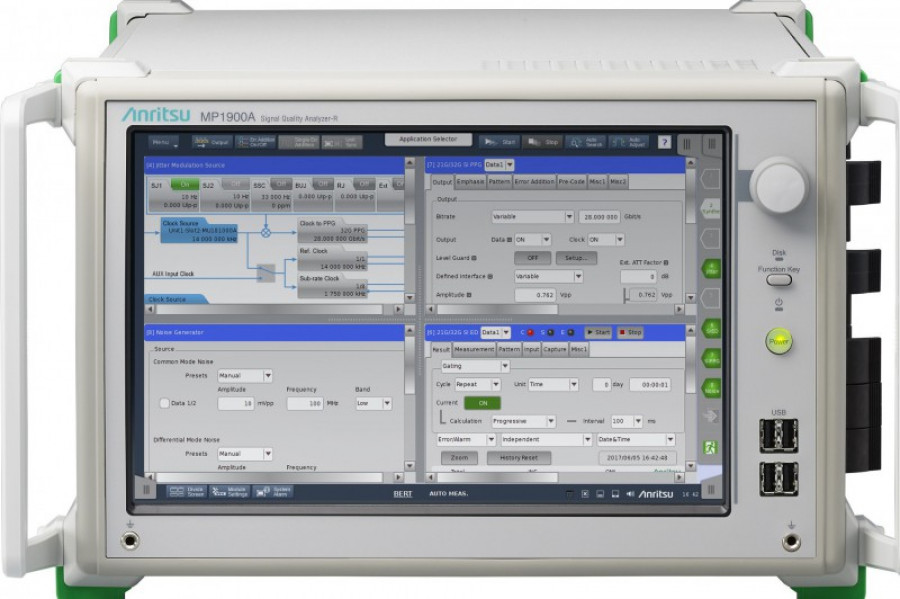Open the Device Screen bottom icon
Screen dimensions: 900x599
(x=187, y=492)
